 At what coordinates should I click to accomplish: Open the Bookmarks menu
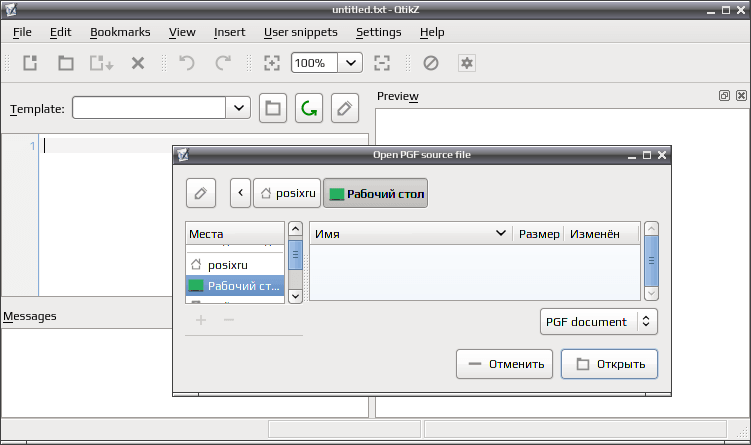click(x=120, y=32)
